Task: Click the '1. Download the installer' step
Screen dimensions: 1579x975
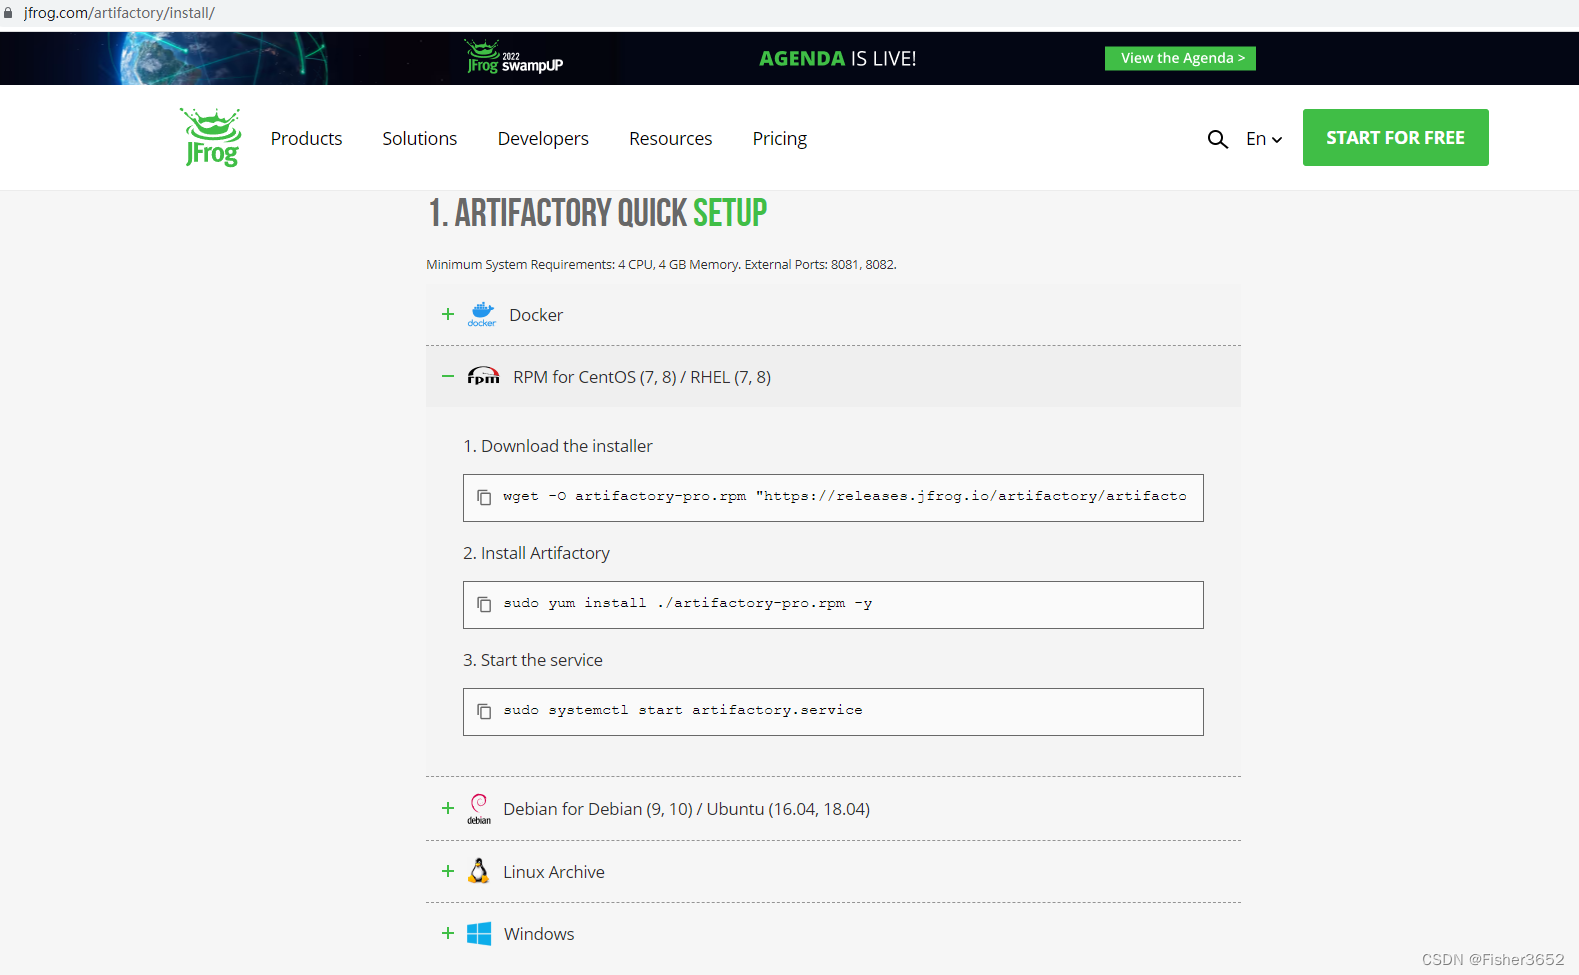Action: pyautogui.click(x=558, y=446)
